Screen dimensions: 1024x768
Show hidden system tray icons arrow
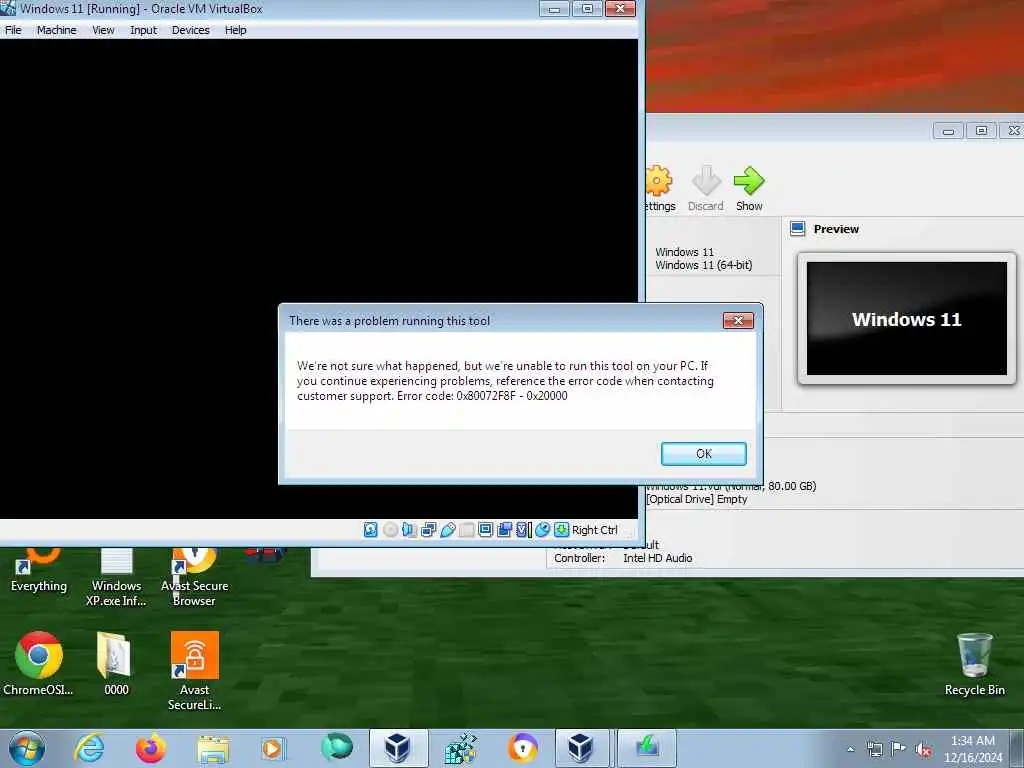(850, 749)
